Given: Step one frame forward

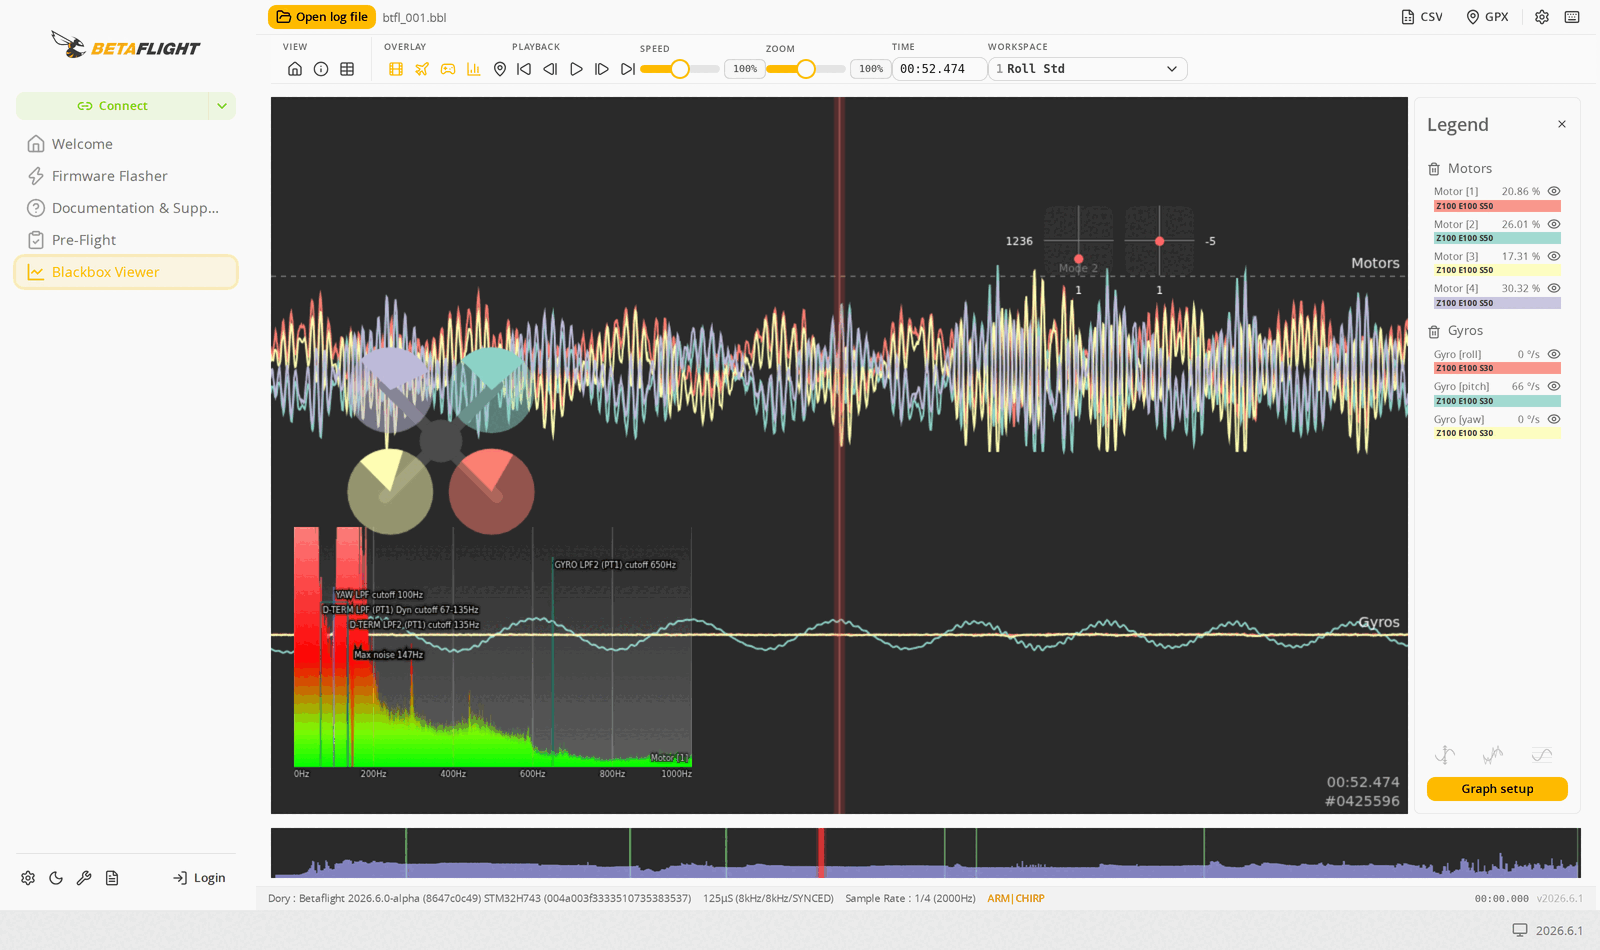Looking at the screenshot, I should click(x=602, y=69).
